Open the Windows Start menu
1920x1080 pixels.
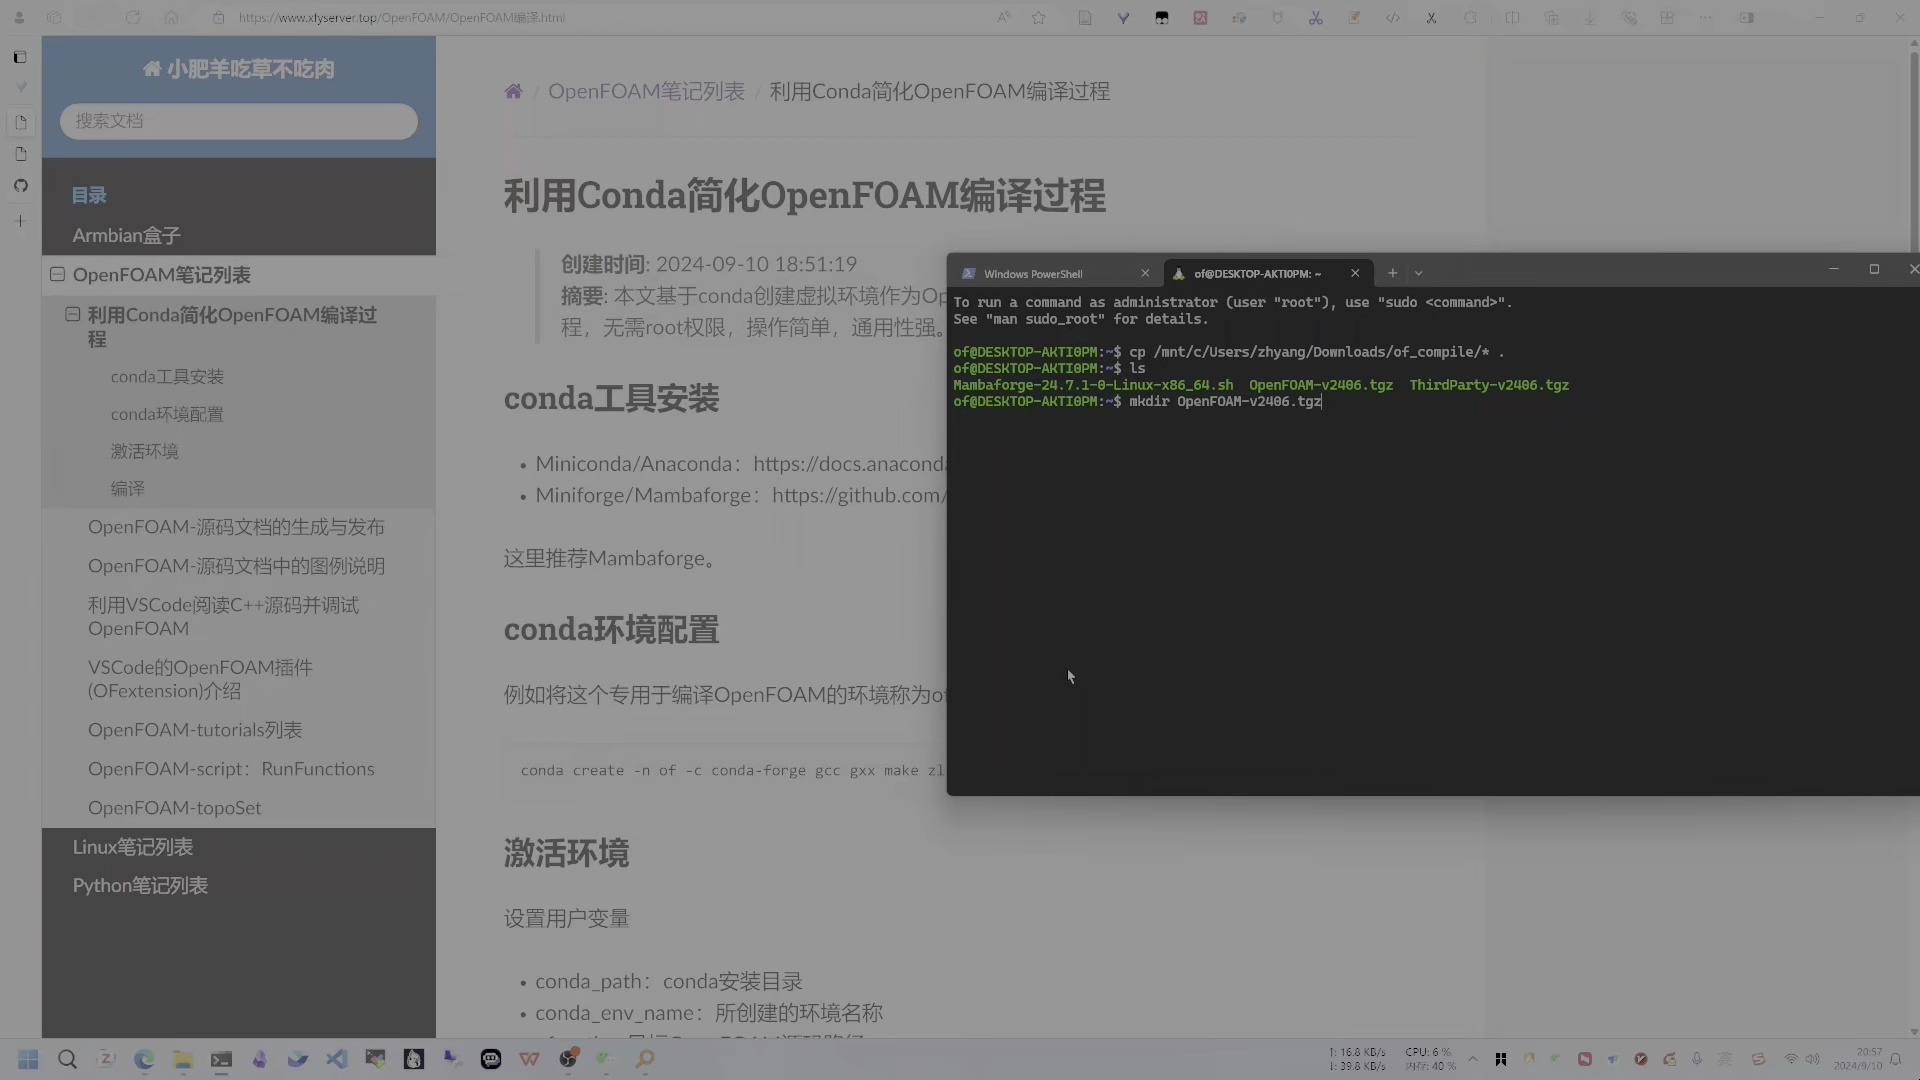pyautogui.click(x=28, y=1059)
